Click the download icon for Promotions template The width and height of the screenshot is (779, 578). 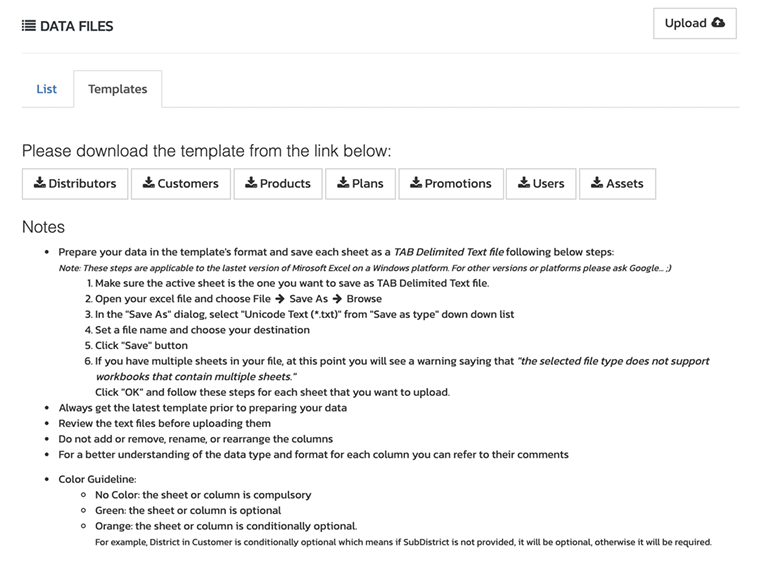coord(416,183)
